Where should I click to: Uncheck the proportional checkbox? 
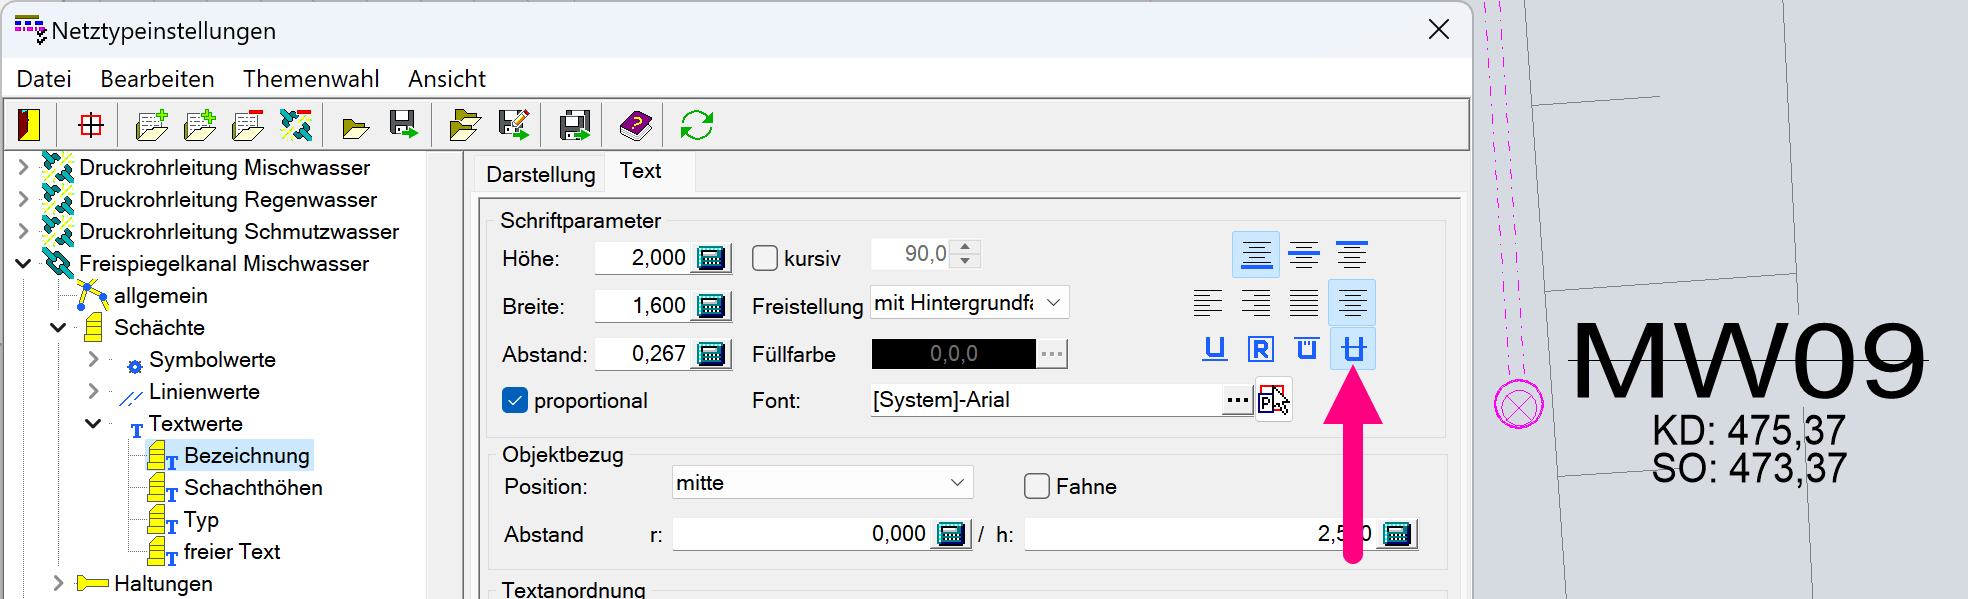pos(515,400)
